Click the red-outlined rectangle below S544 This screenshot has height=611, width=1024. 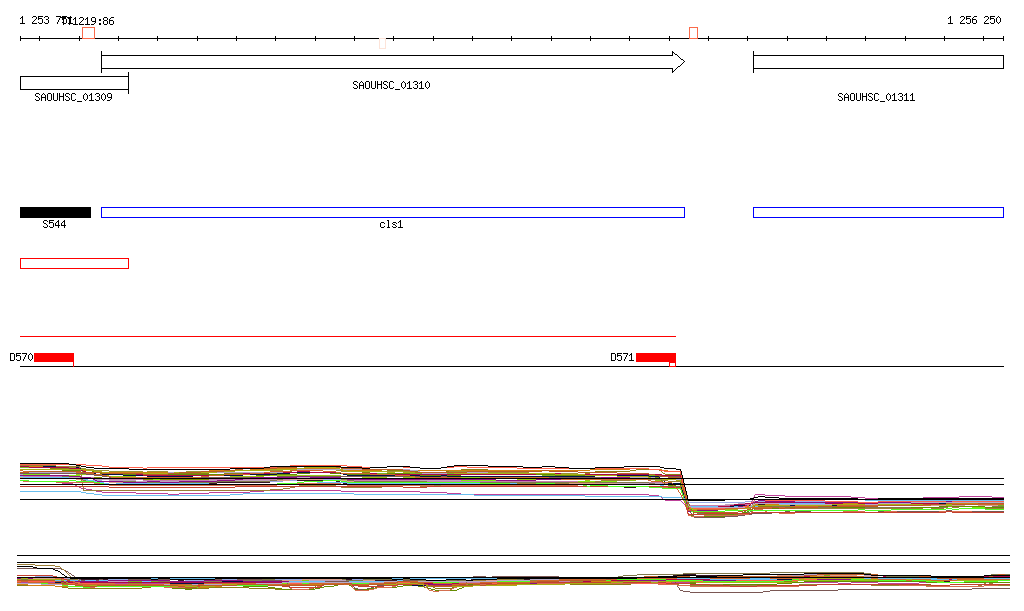(x=74, y=264)
